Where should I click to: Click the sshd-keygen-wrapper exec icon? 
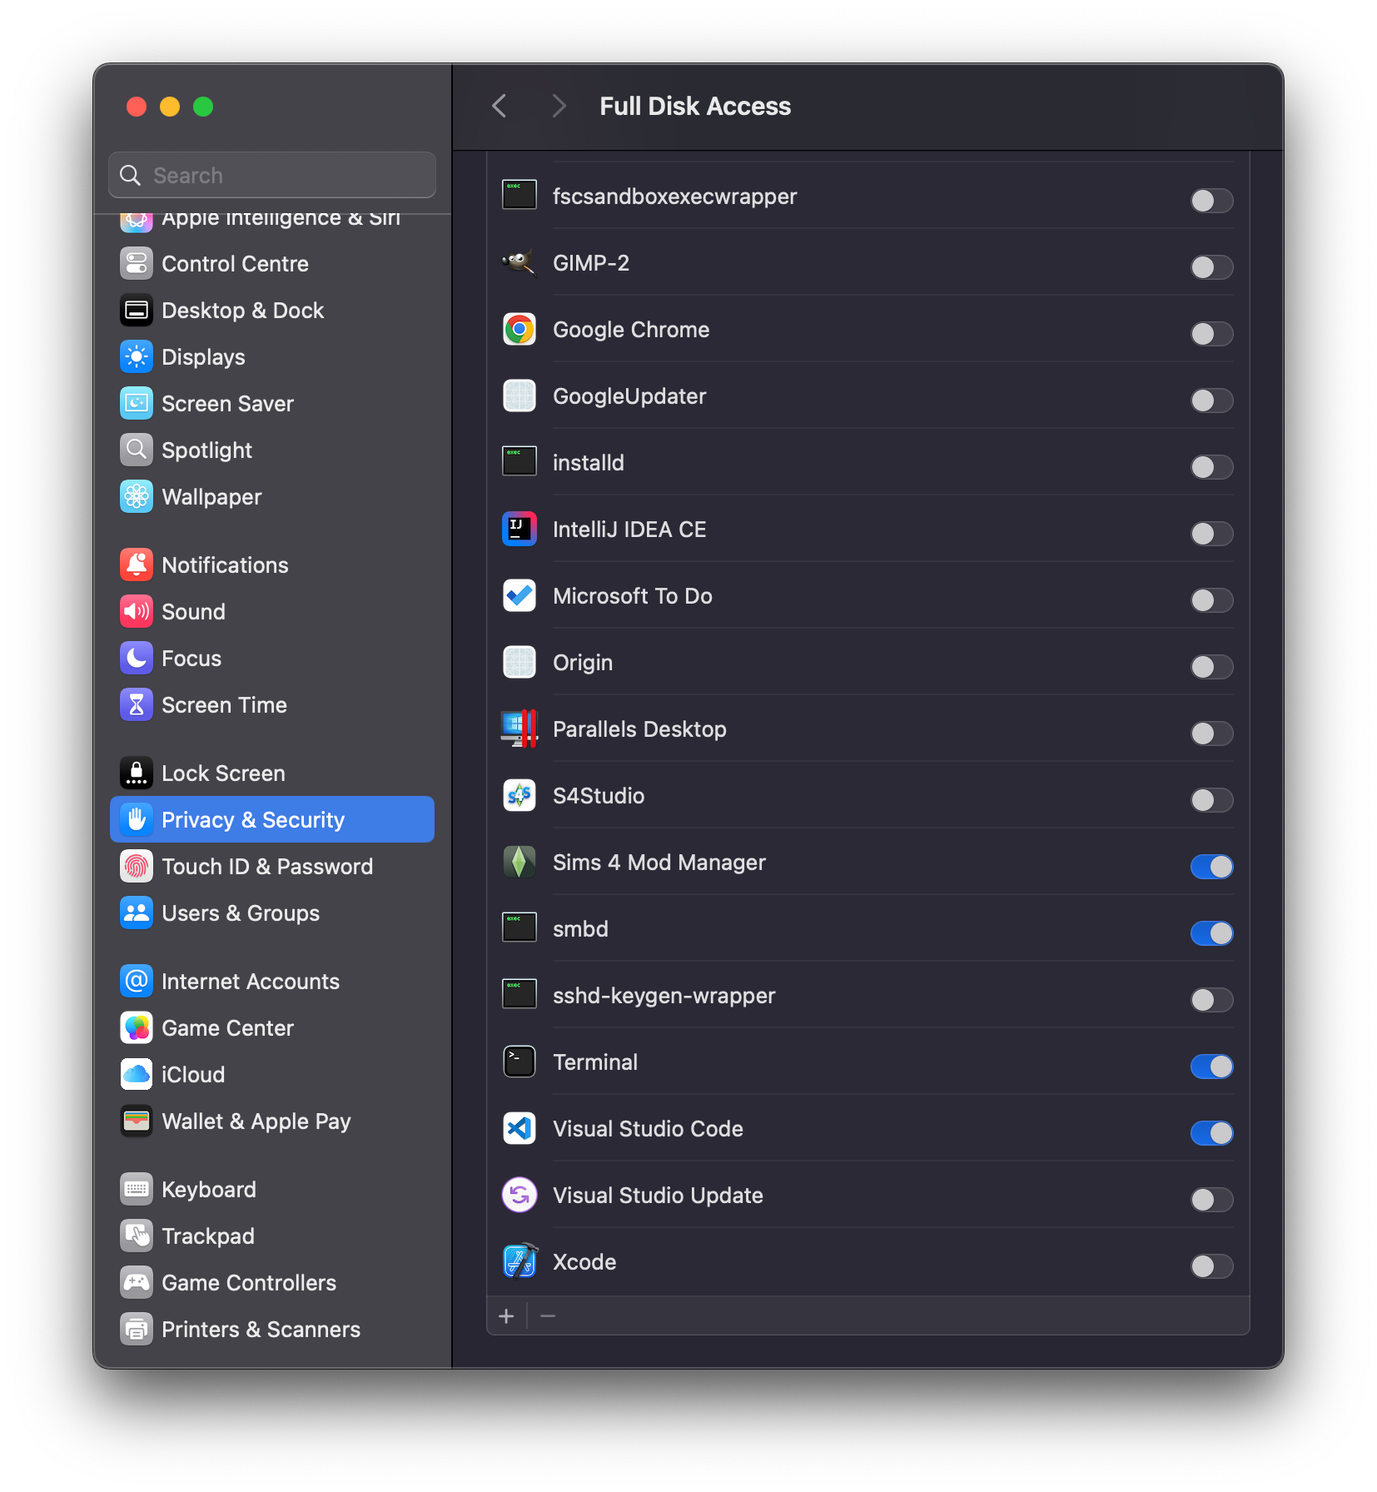pos(519,995)
